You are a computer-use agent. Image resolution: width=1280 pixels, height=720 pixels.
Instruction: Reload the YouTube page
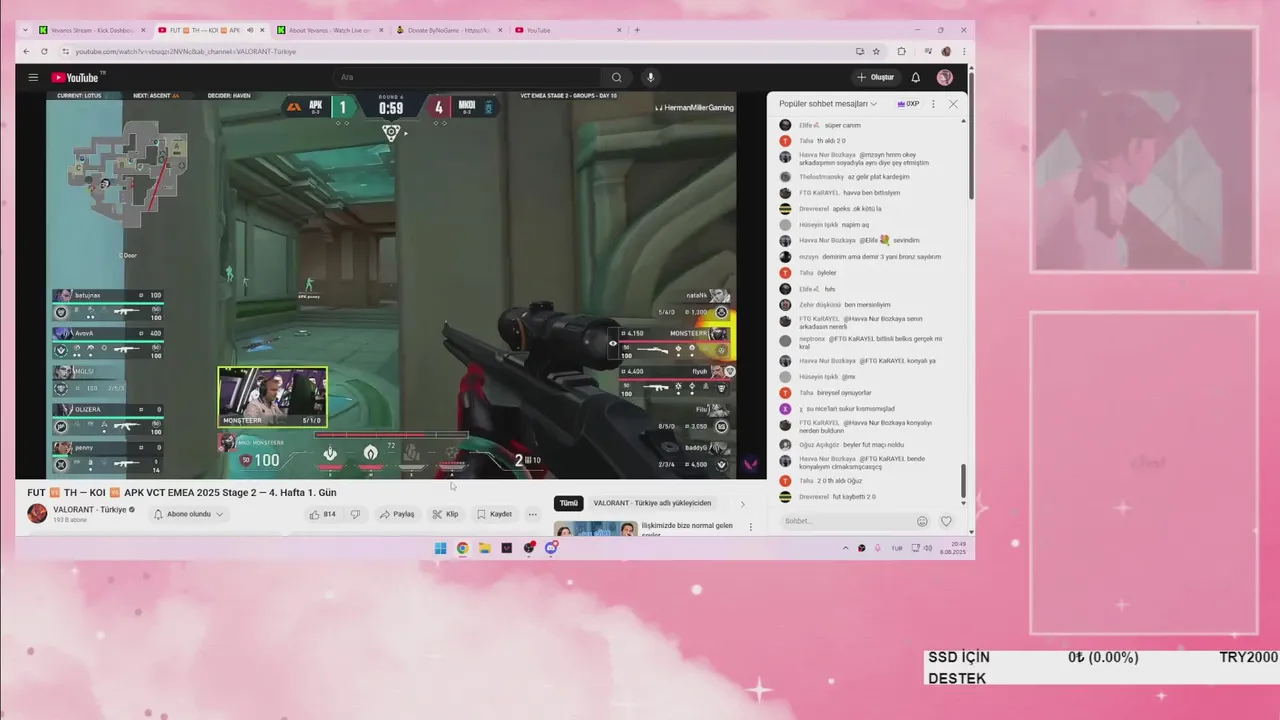click(44, 51)
